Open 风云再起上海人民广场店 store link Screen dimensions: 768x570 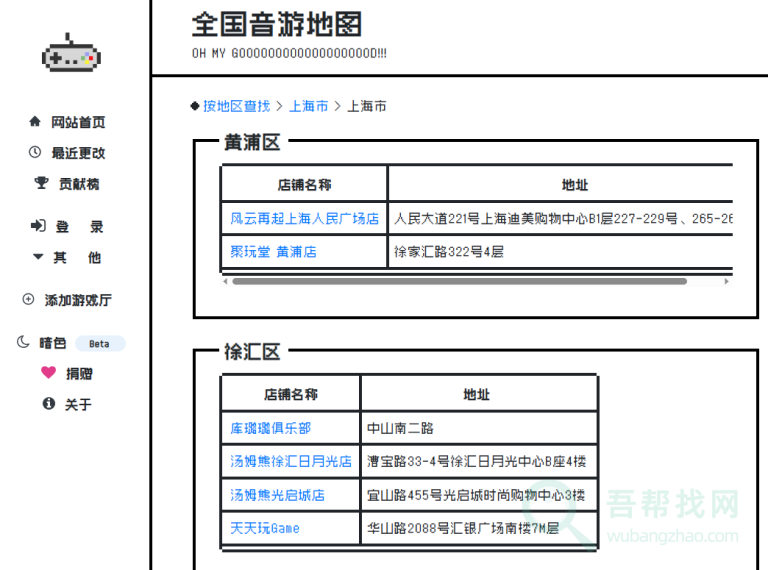pos(304,218)
